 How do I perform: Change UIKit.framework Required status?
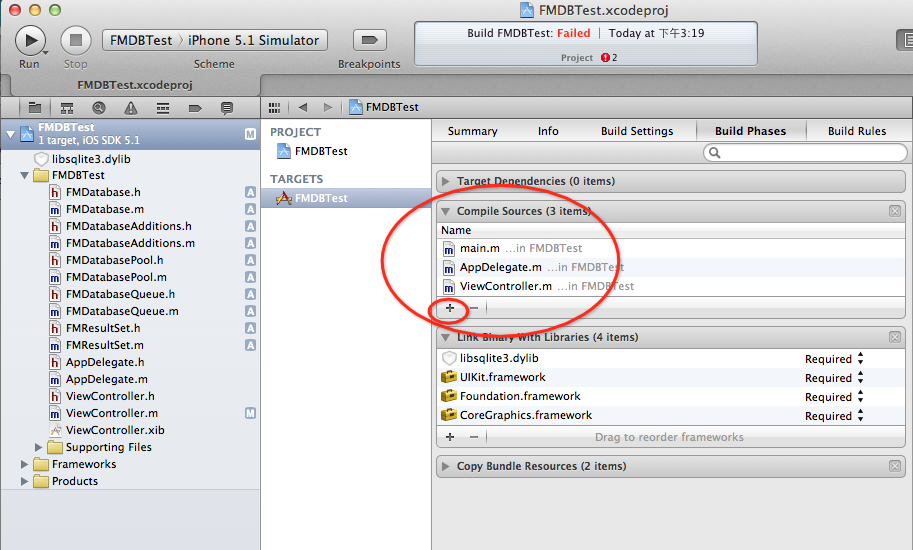[834, 378]
